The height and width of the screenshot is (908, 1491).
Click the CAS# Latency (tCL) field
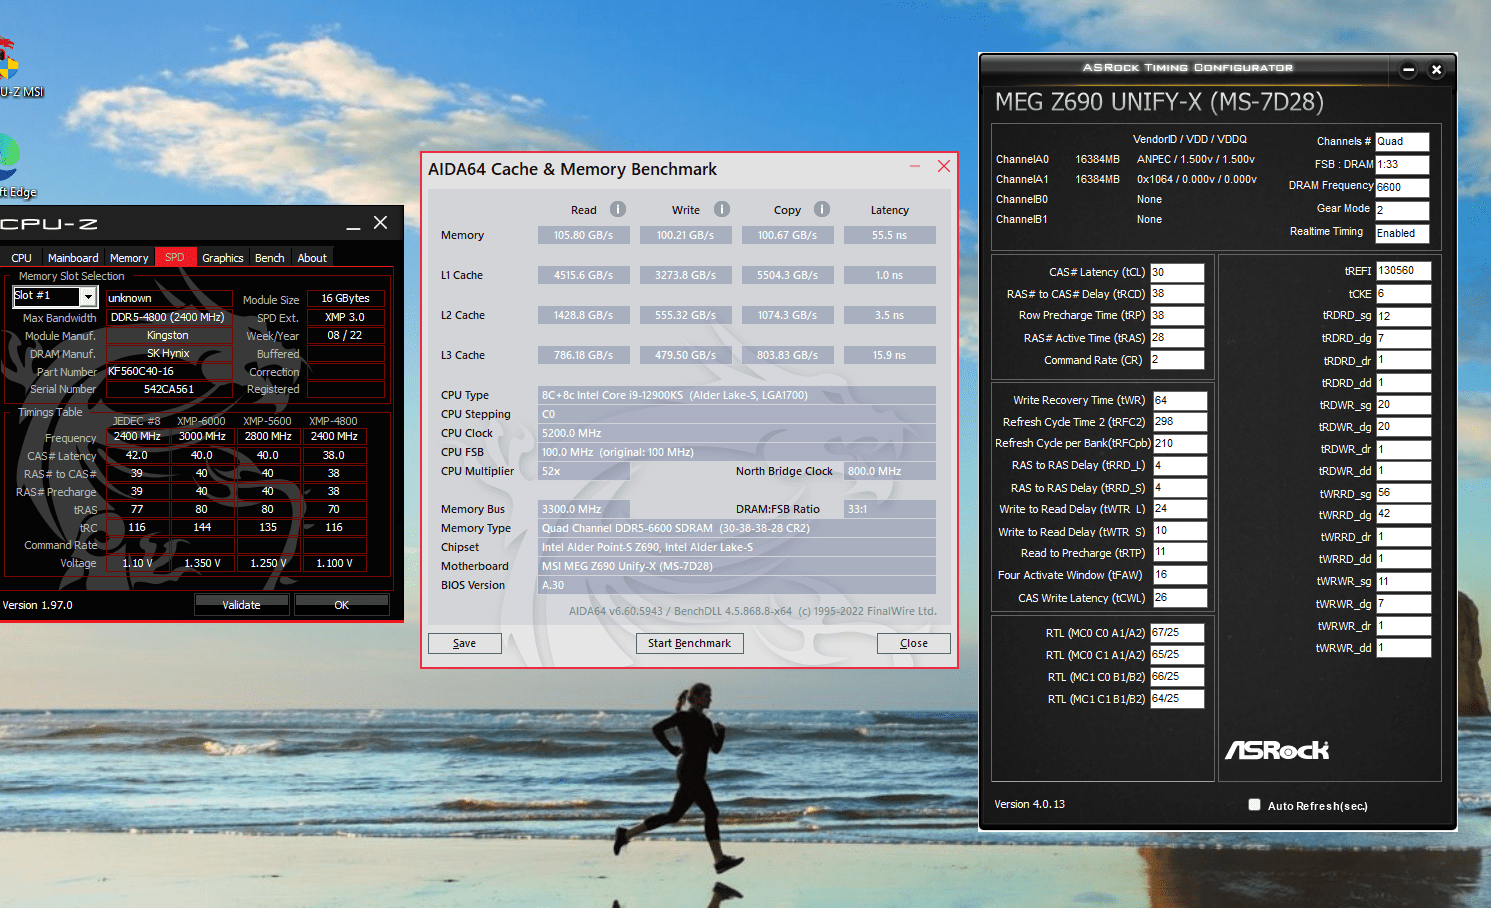pos(1177,272)
